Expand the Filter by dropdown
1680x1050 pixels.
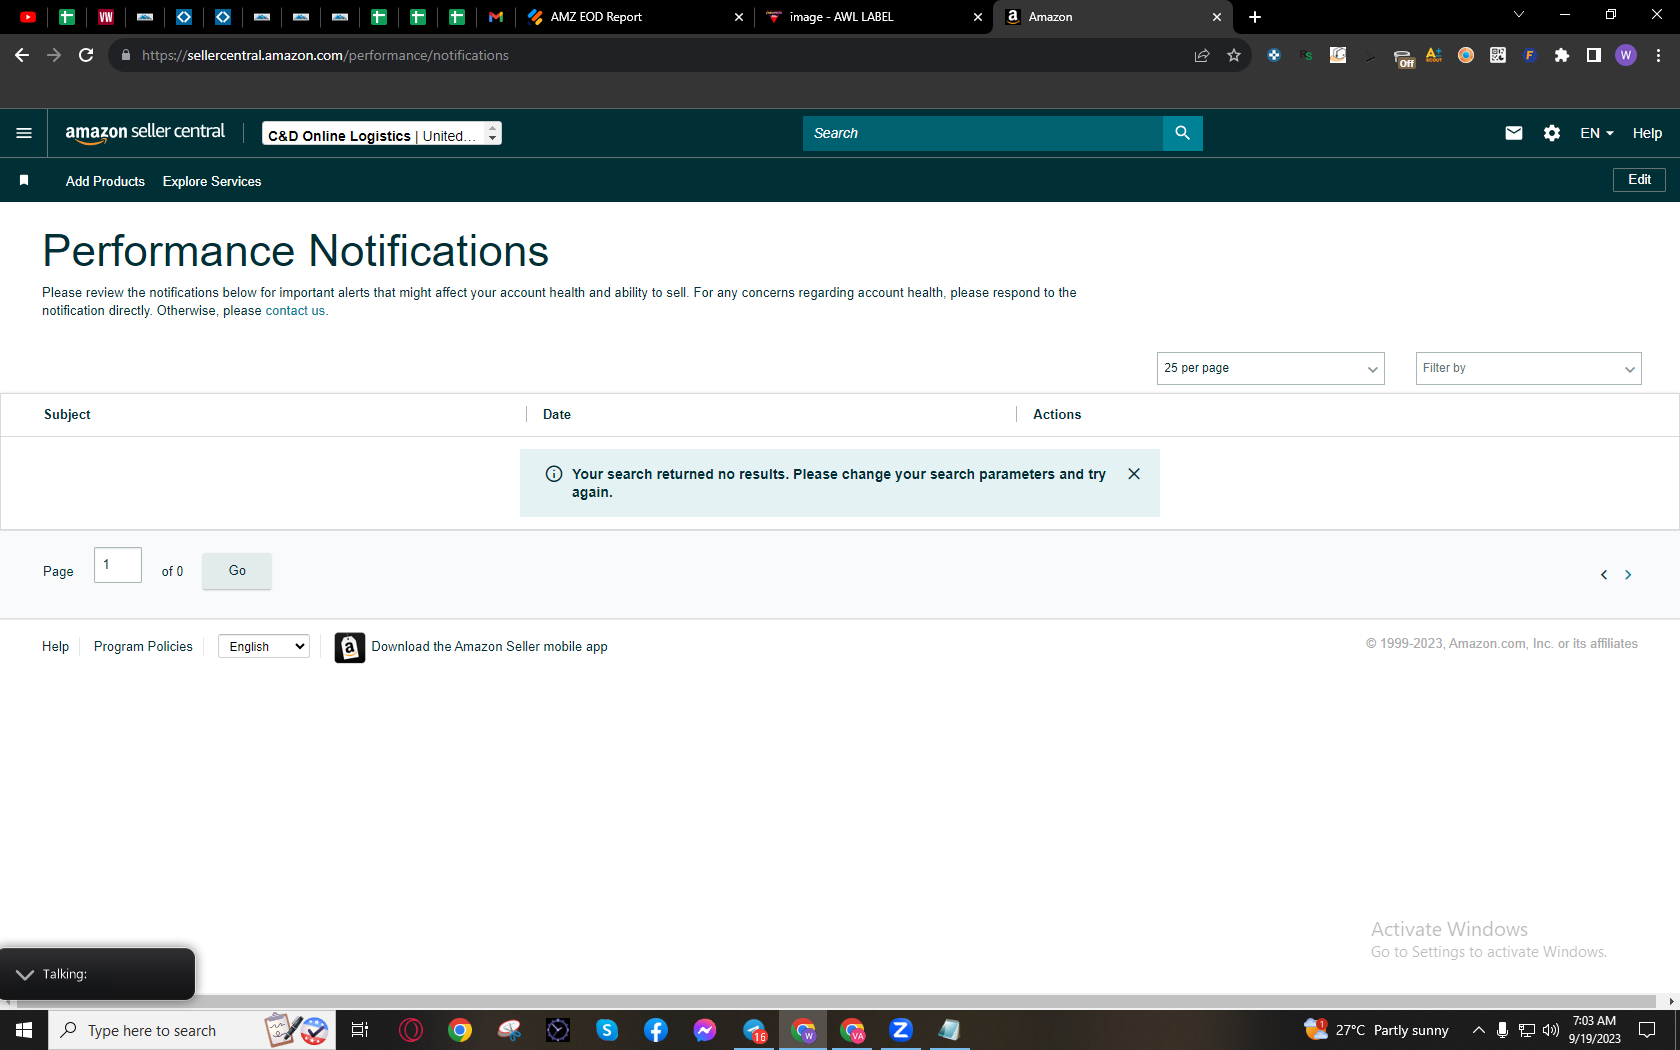pos(1528,368)
